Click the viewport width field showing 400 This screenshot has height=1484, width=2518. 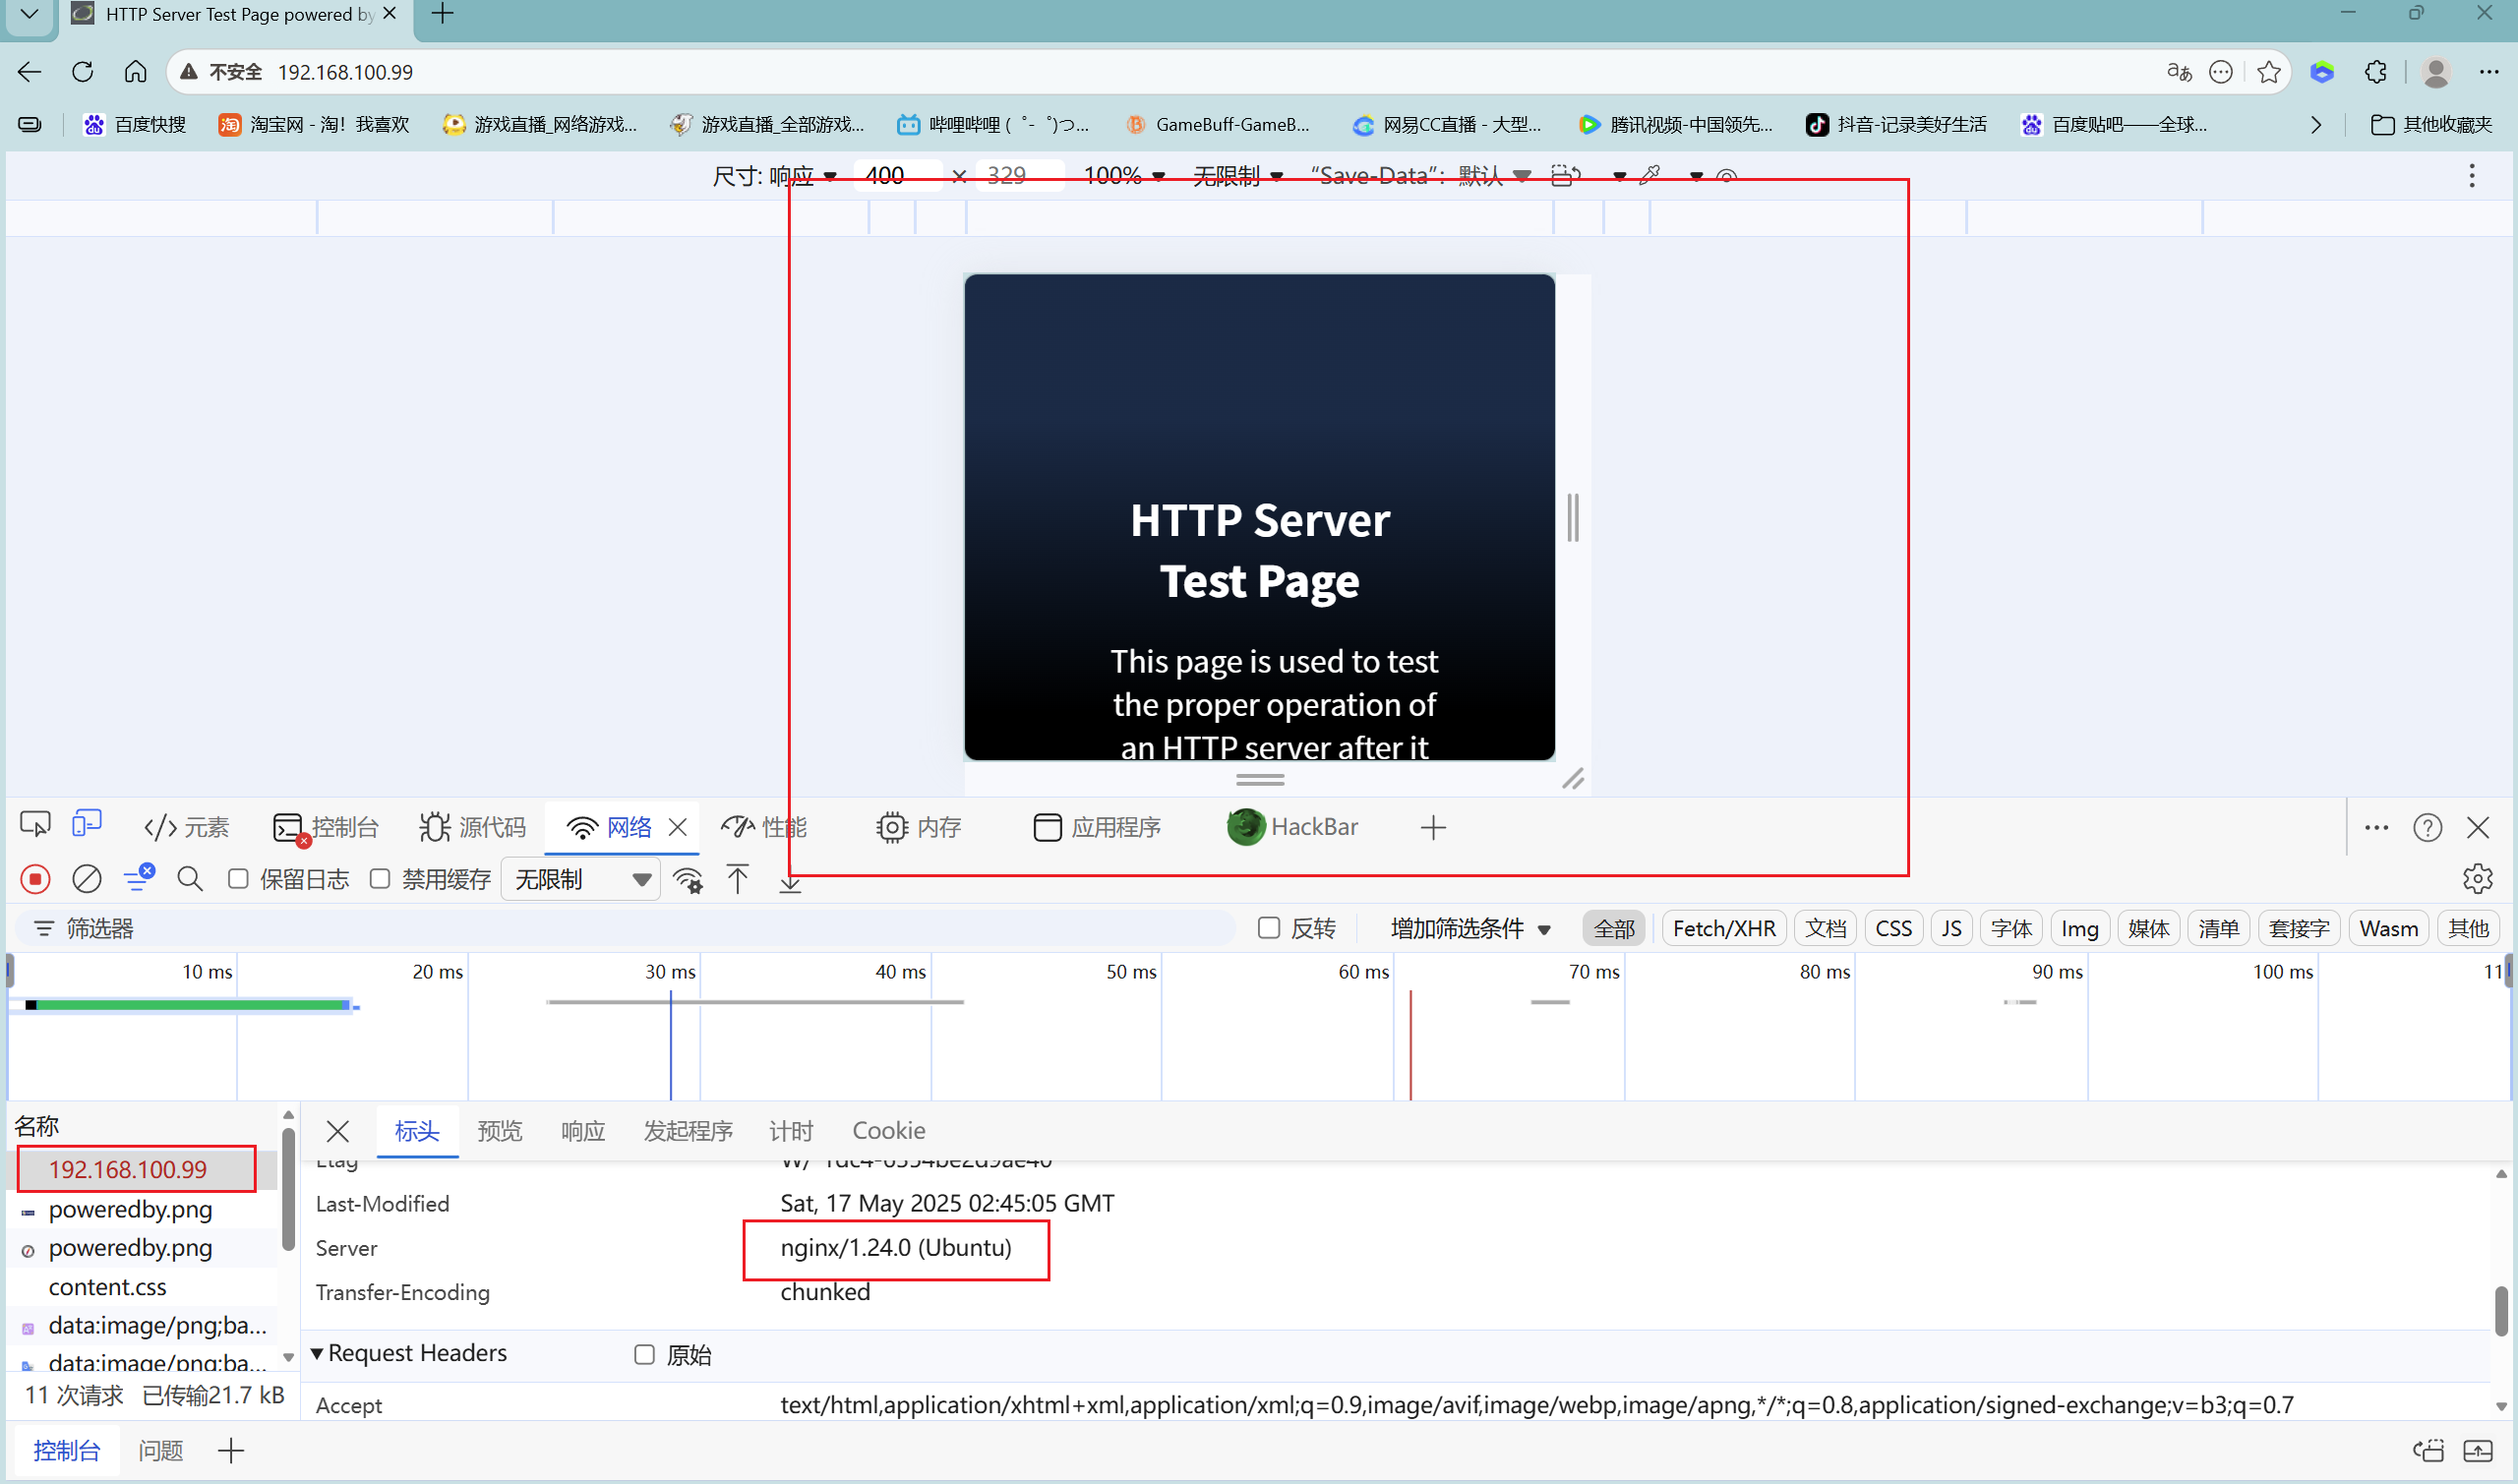896,176
